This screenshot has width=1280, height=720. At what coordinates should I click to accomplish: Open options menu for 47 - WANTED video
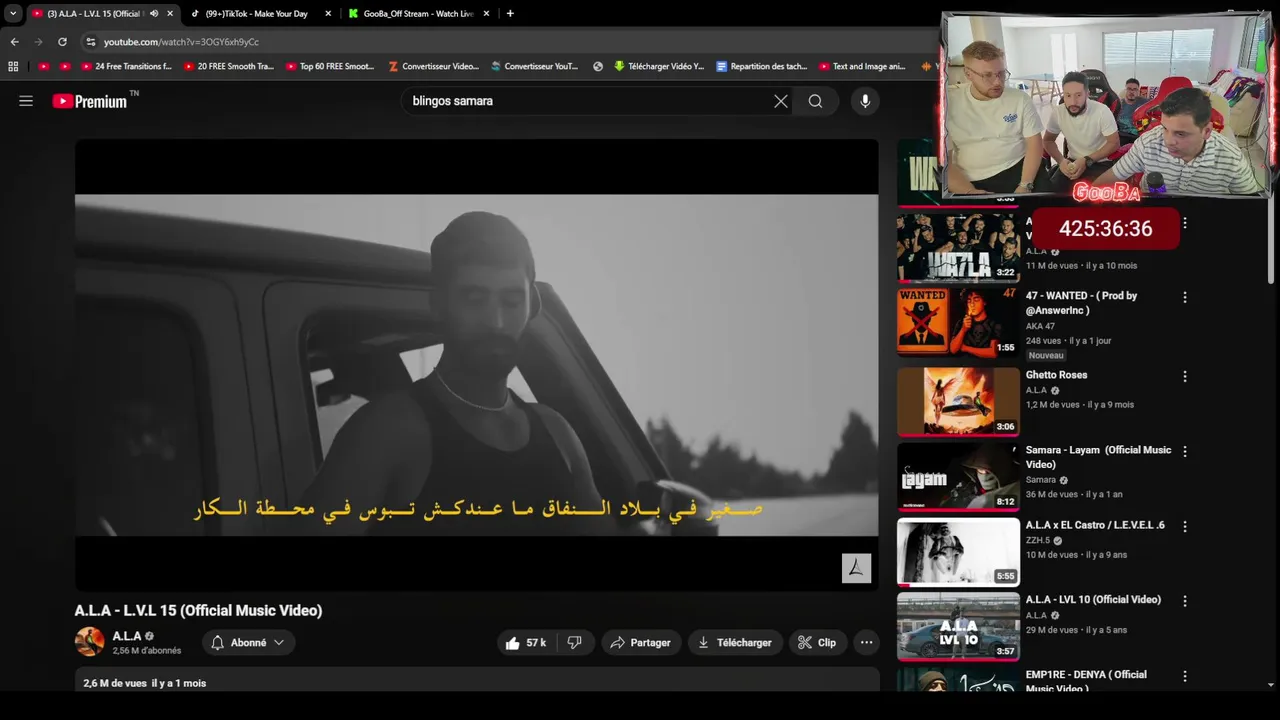[1185, 297]
